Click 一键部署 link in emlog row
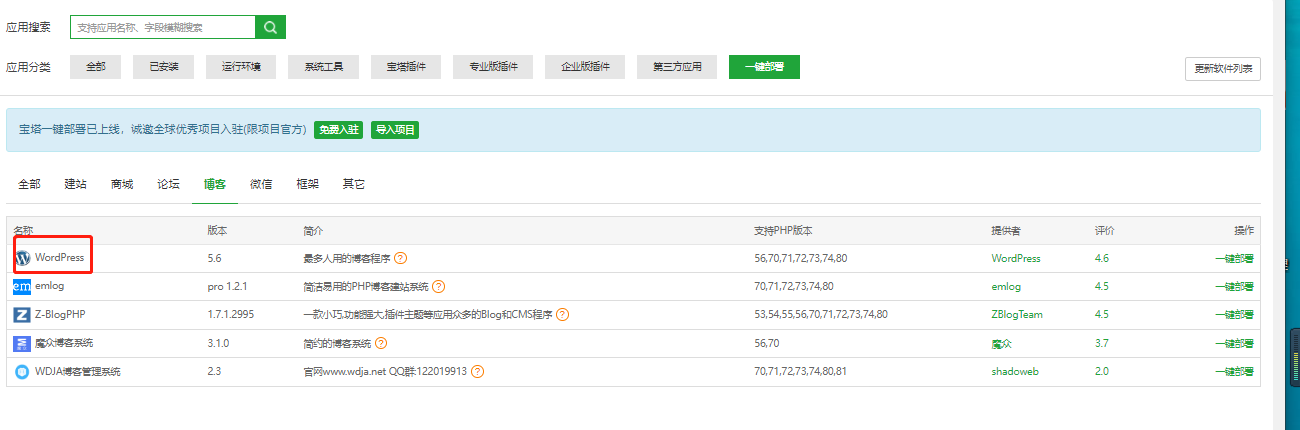The width and height of the screenshot is (1300, 430). click(x=1234, y=286)
